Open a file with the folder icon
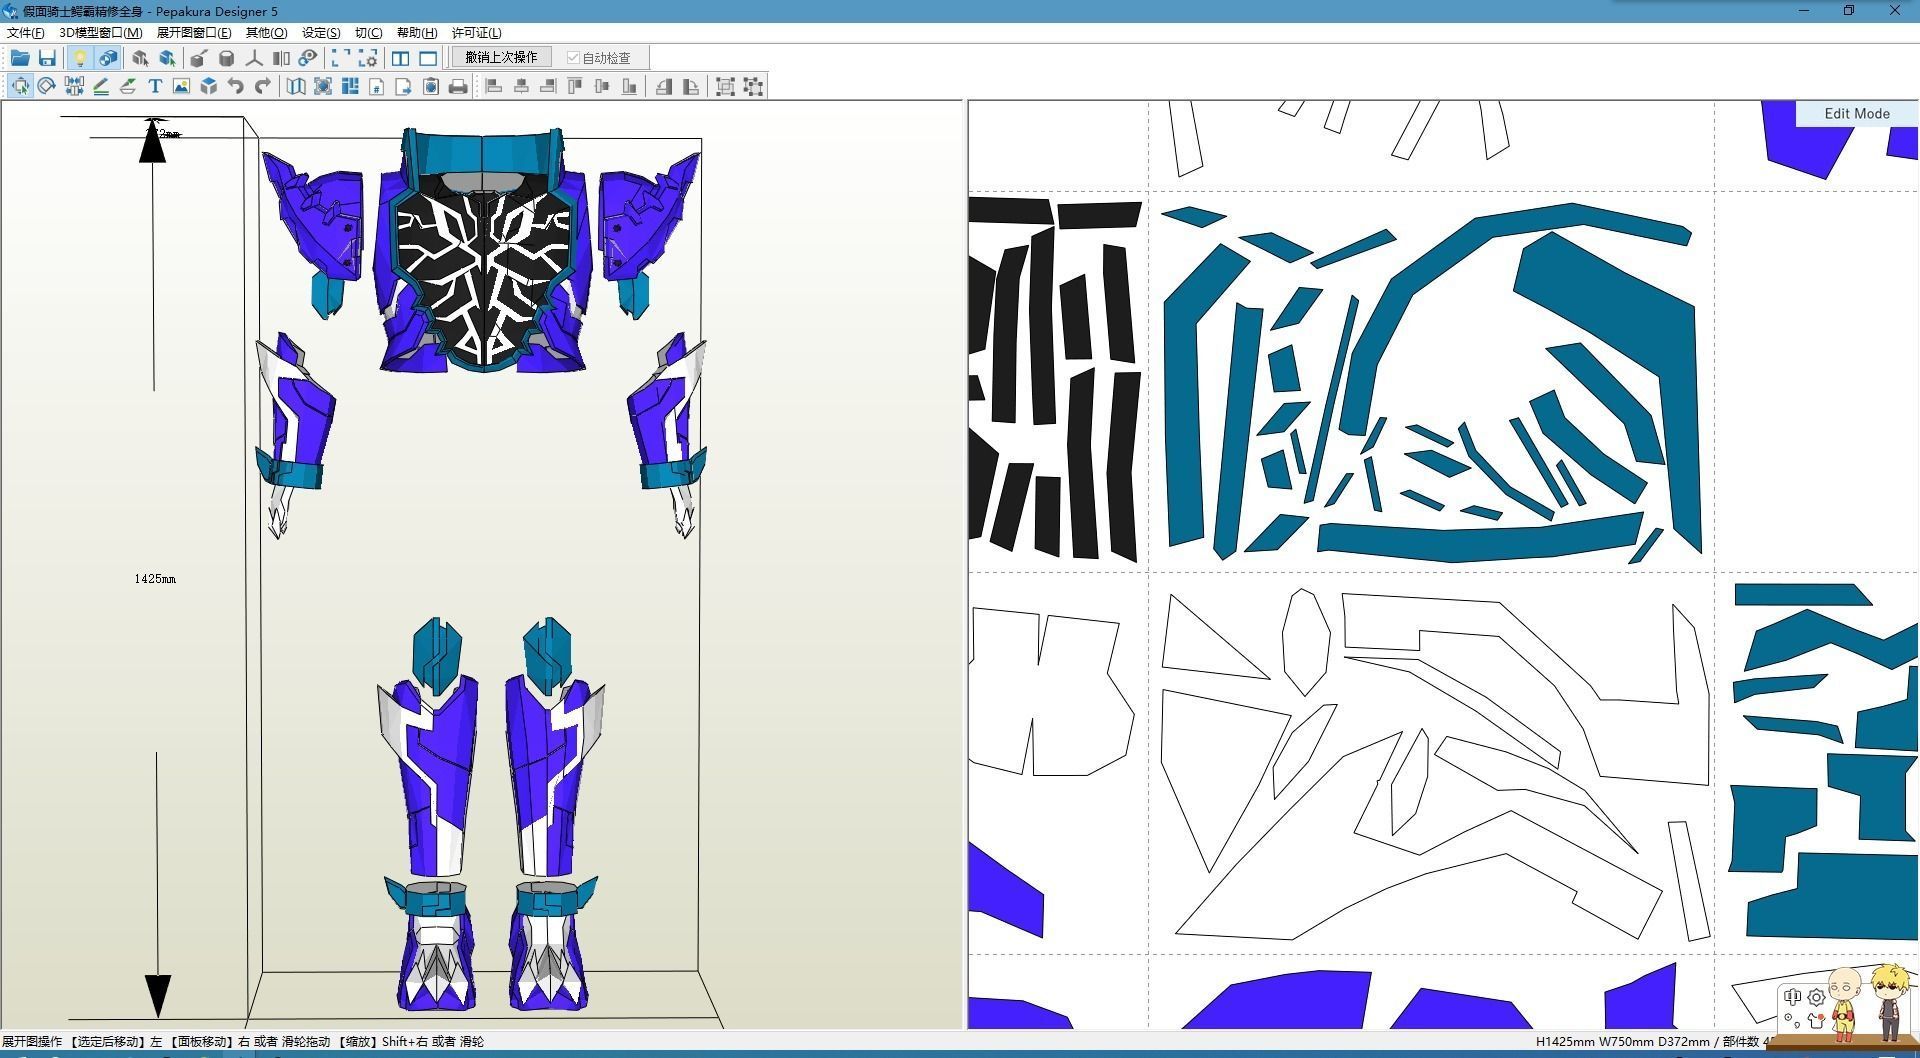The height and width of the screenshot is (1058, 1920). tap(20, 58)
